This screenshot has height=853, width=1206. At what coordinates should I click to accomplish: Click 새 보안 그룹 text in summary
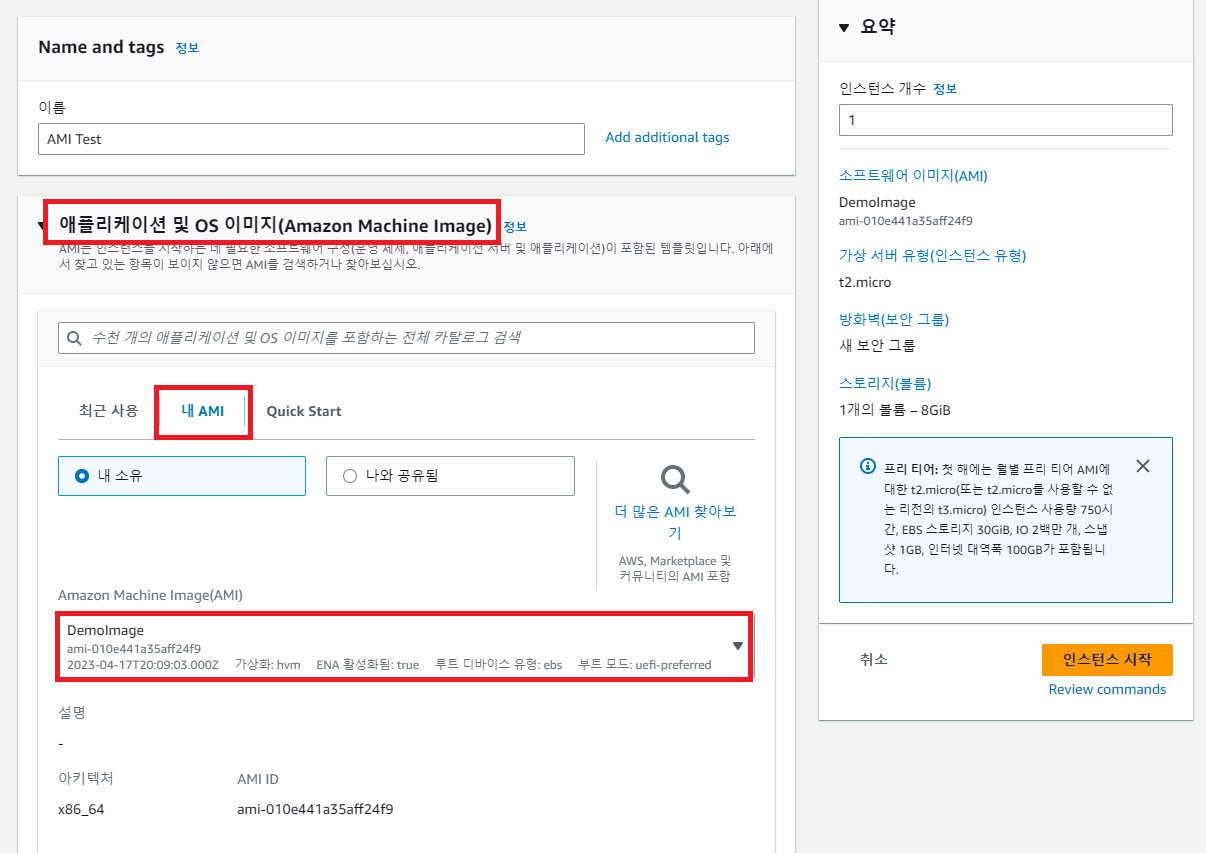[877, 346]
